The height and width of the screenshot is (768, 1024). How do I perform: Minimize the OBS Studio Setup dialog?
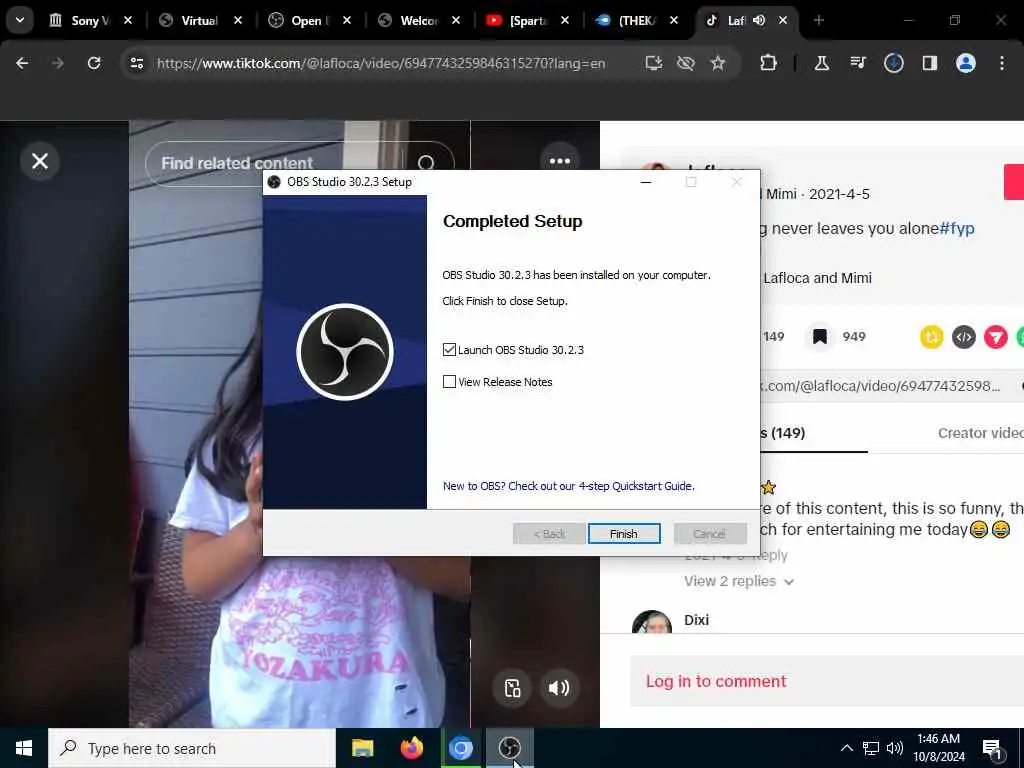tap(646, 182)
